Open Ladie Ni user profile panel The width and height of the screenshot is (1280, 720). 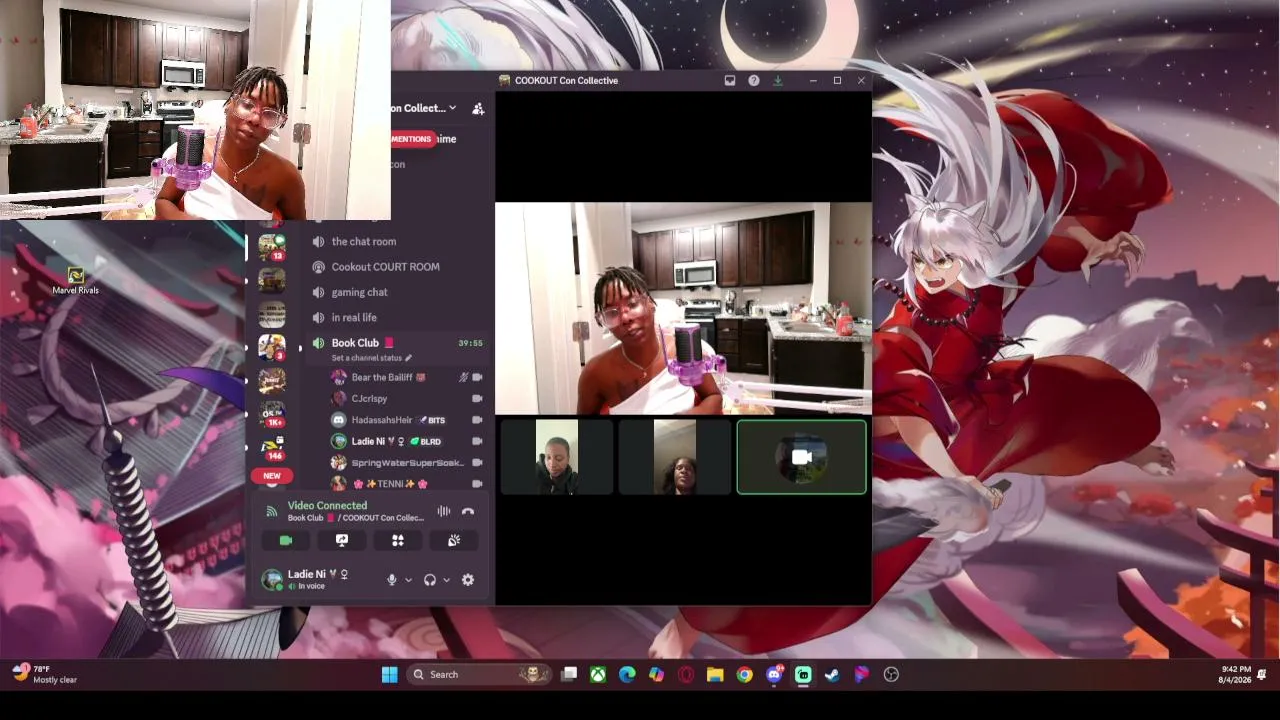[305, 580]
